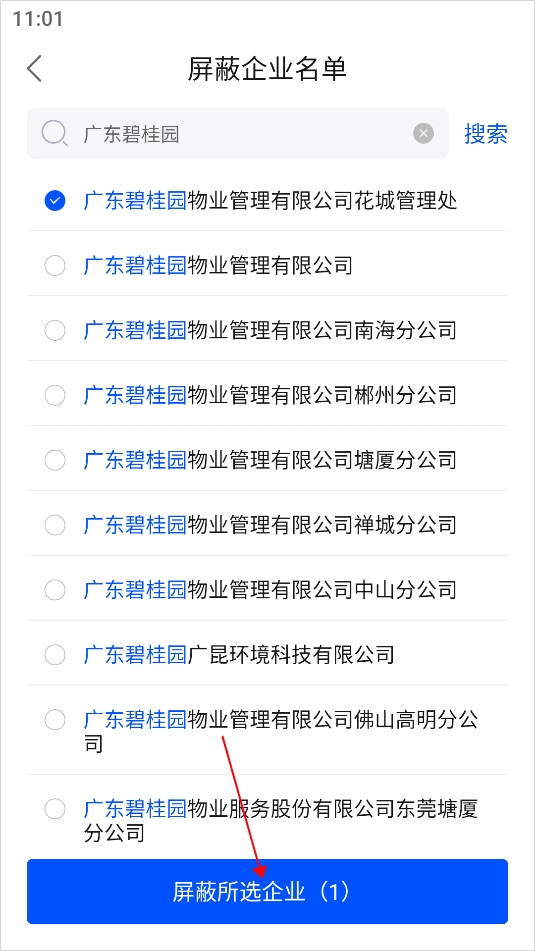
Task: Clear the search text with the X icon
Action: tap(423, 133)
